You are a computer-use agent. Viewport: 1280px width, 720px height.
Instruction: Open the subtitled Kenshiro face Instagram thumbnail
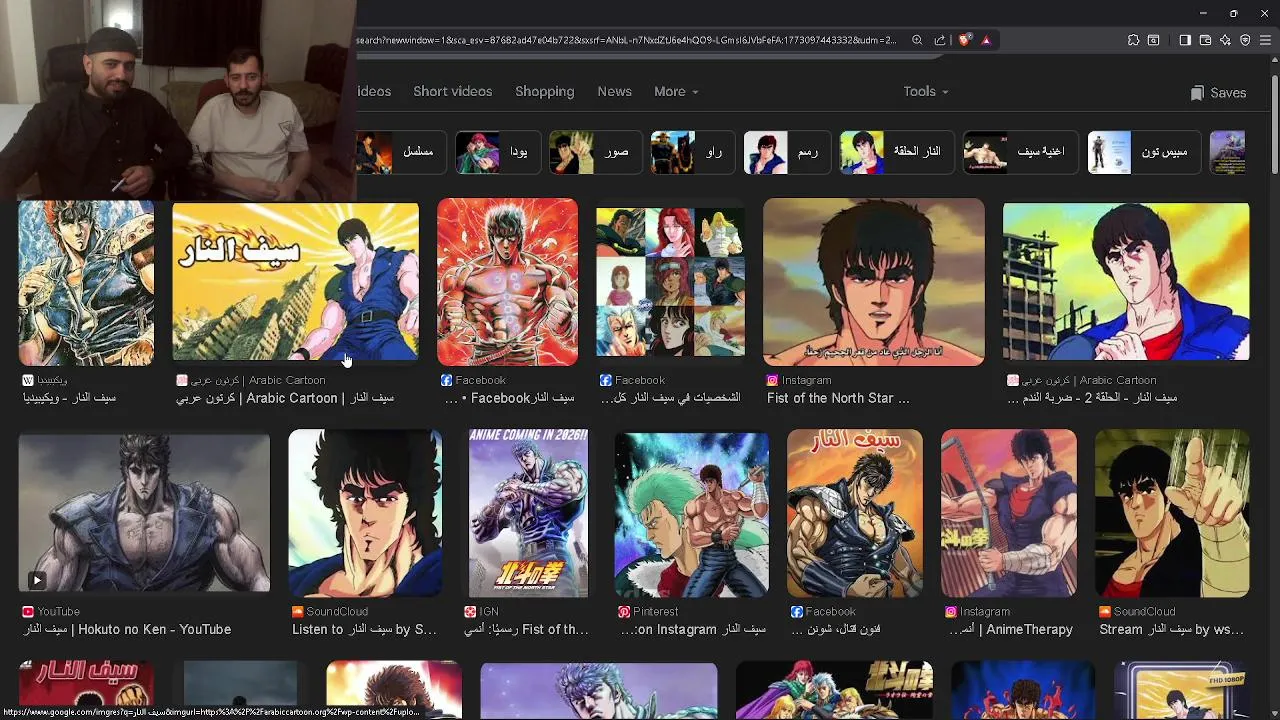874,282
